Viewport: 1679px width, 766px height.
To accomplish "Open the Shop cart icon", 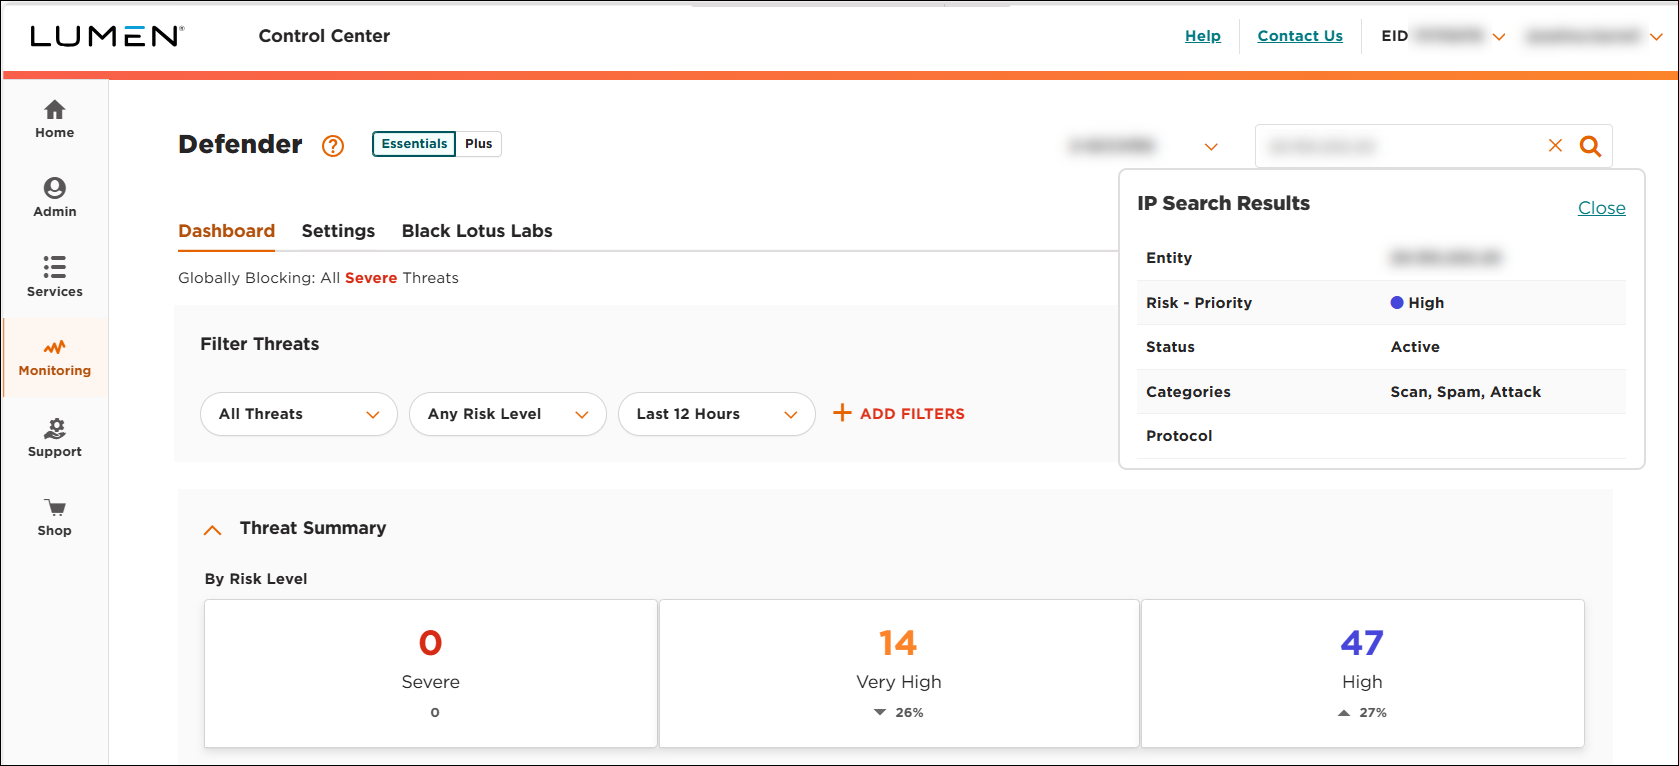I will pyautogui.click(x=55, y=508).
